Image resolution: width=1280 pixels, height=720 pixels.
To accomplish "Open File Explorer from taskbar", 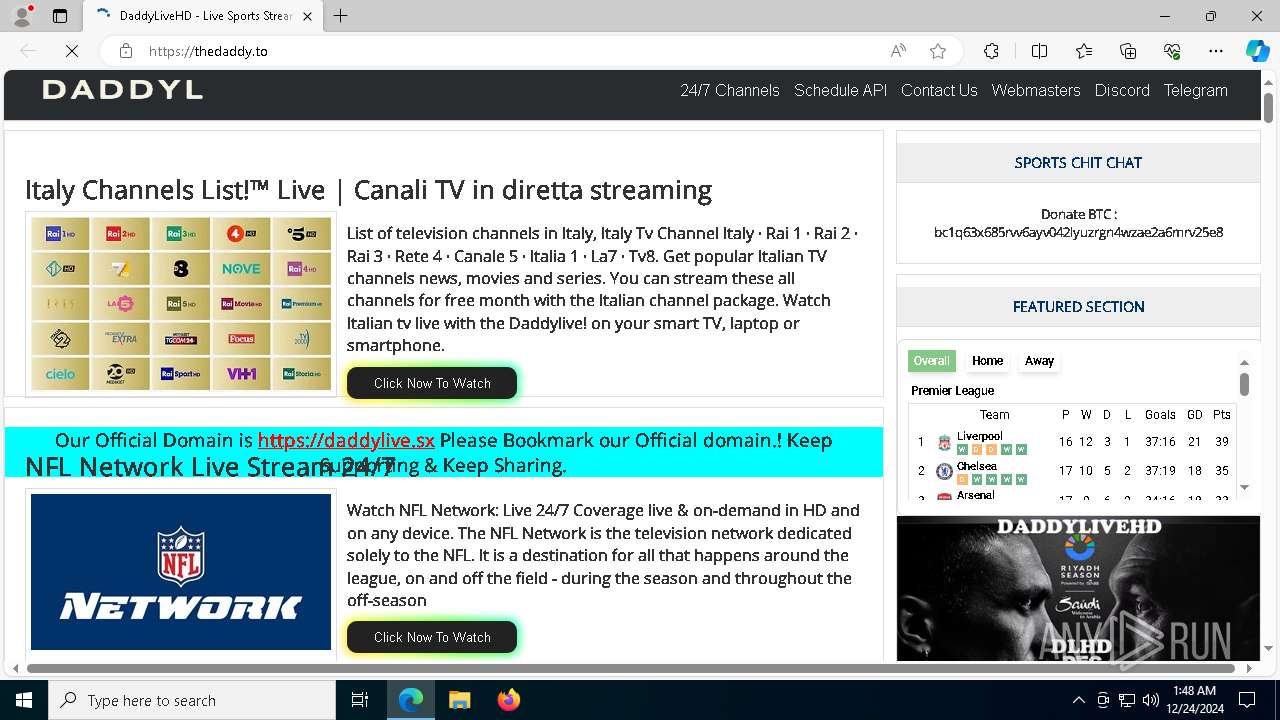I will (459, 700).
